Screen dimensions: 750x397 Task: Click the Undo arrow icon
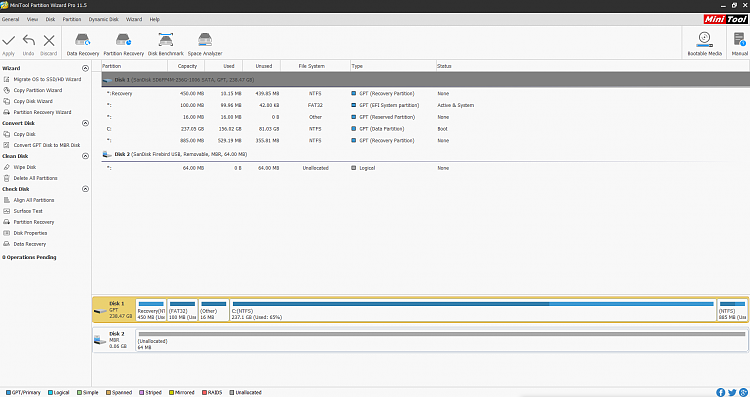pyautogui.click(x=29, y=40)
